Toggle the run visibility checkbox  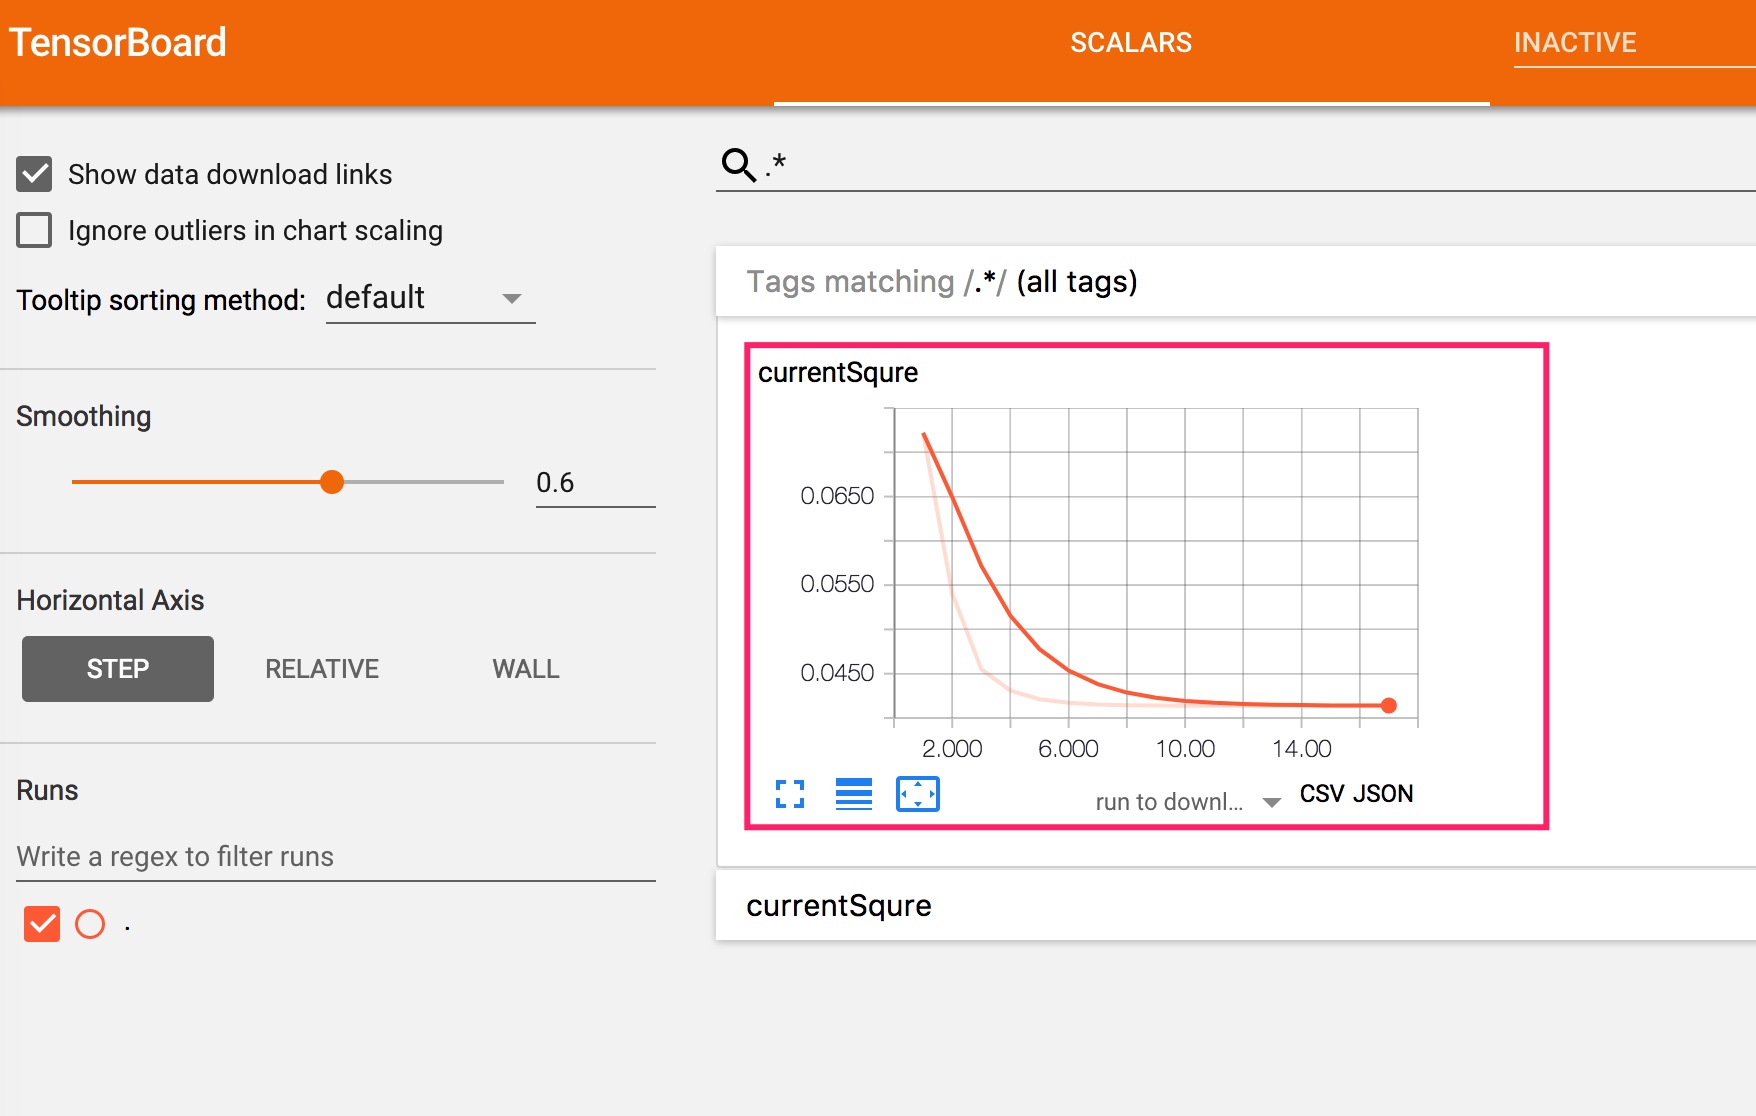[x=42, y=924]
